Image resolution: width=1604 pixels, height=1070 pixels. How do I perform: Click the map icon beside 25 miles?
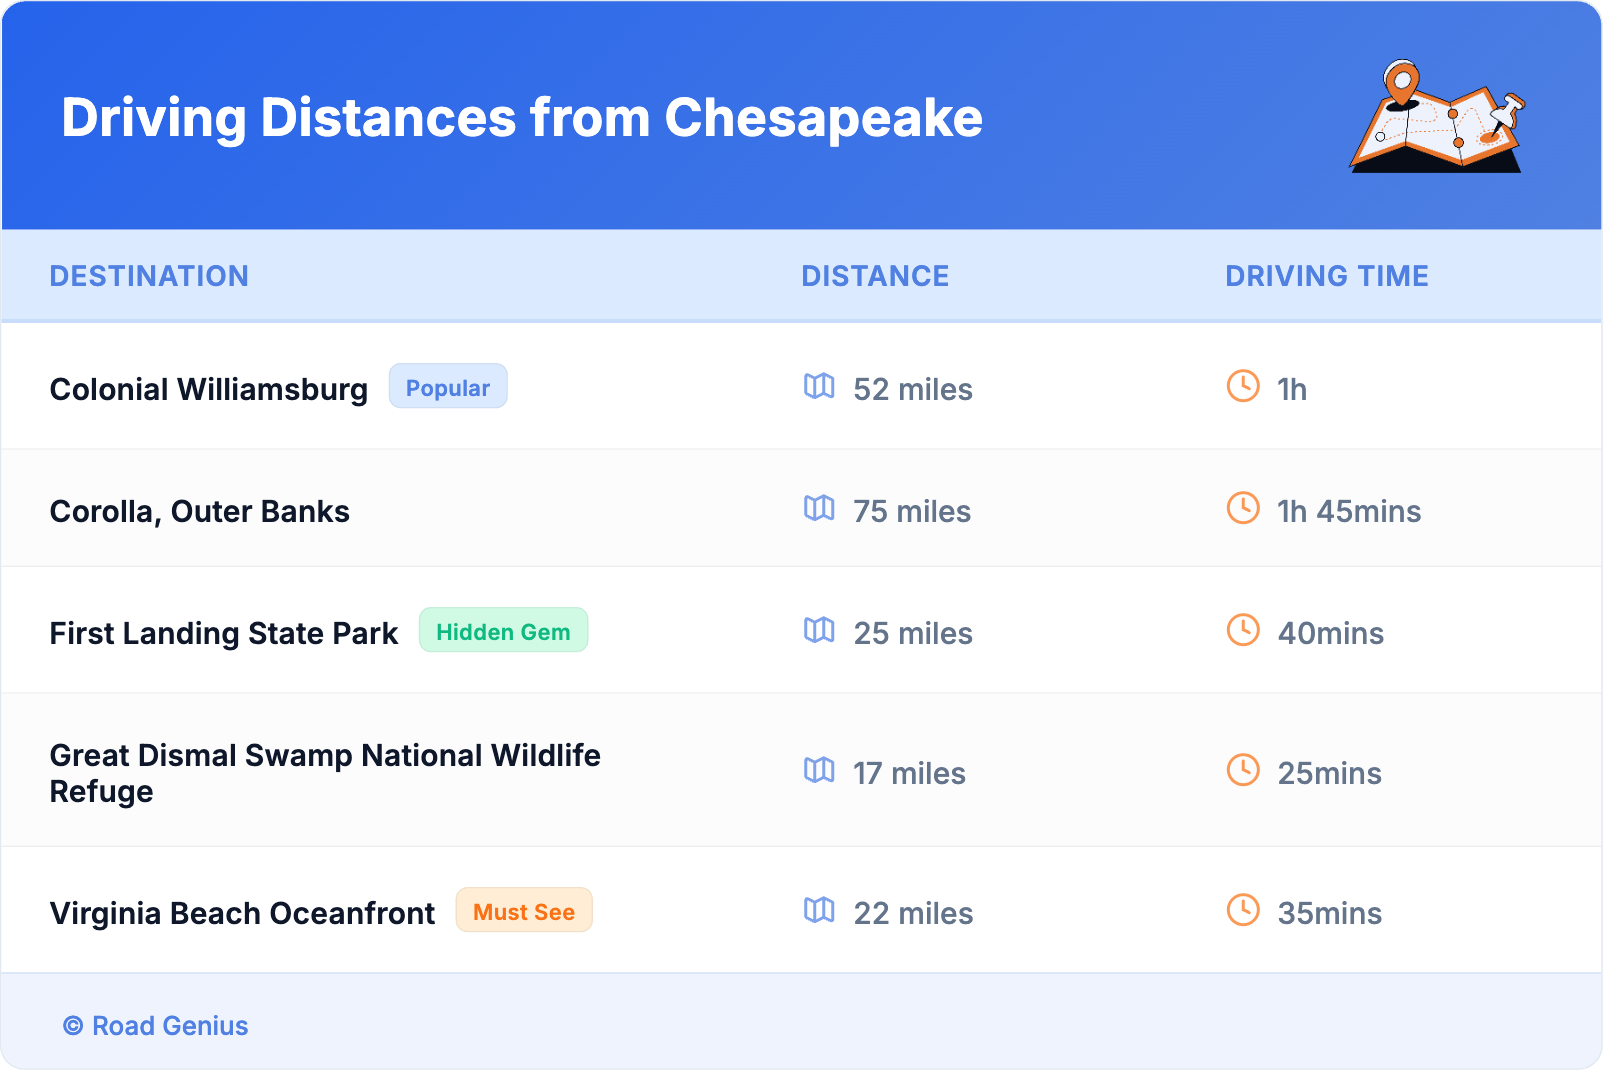(x=819, y=631)
